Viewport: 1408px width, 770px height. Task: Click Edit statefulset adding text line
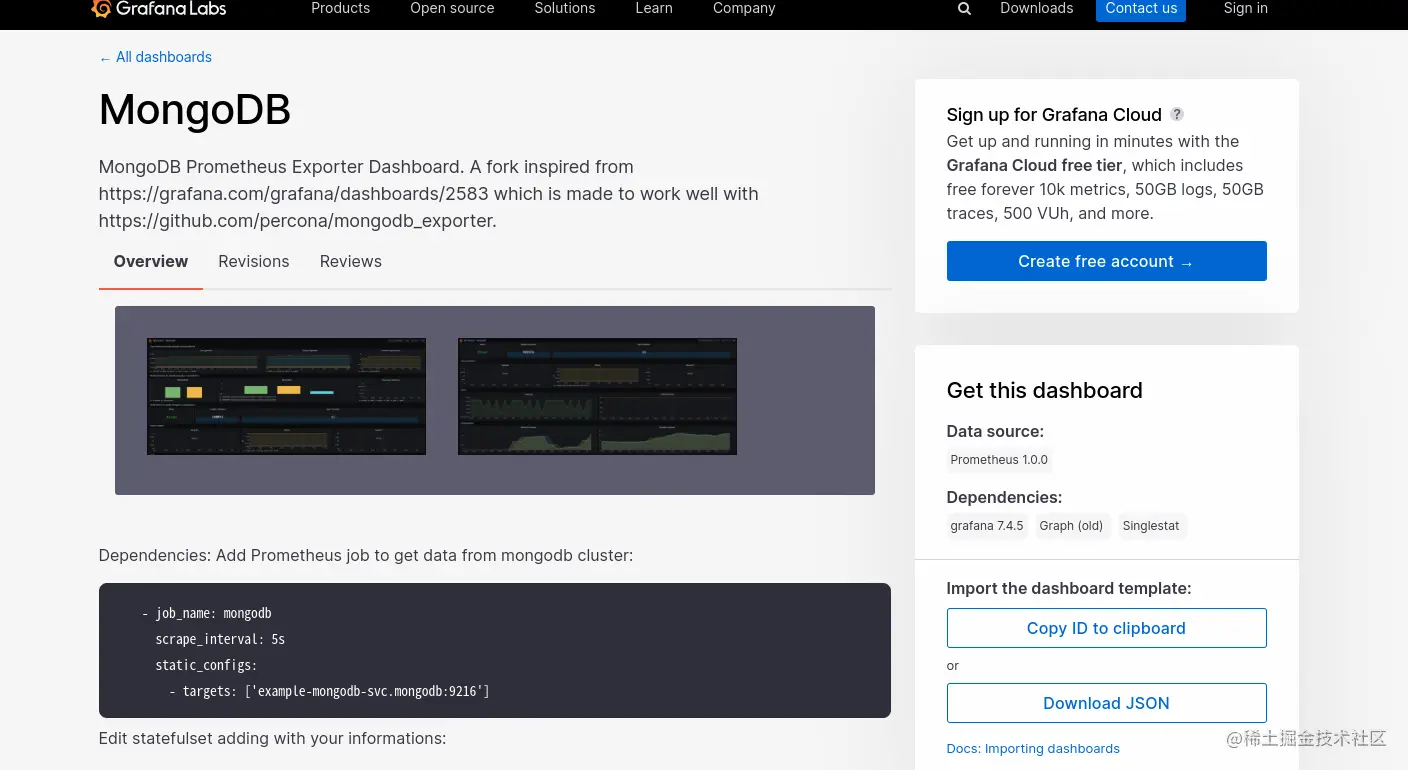272,739
